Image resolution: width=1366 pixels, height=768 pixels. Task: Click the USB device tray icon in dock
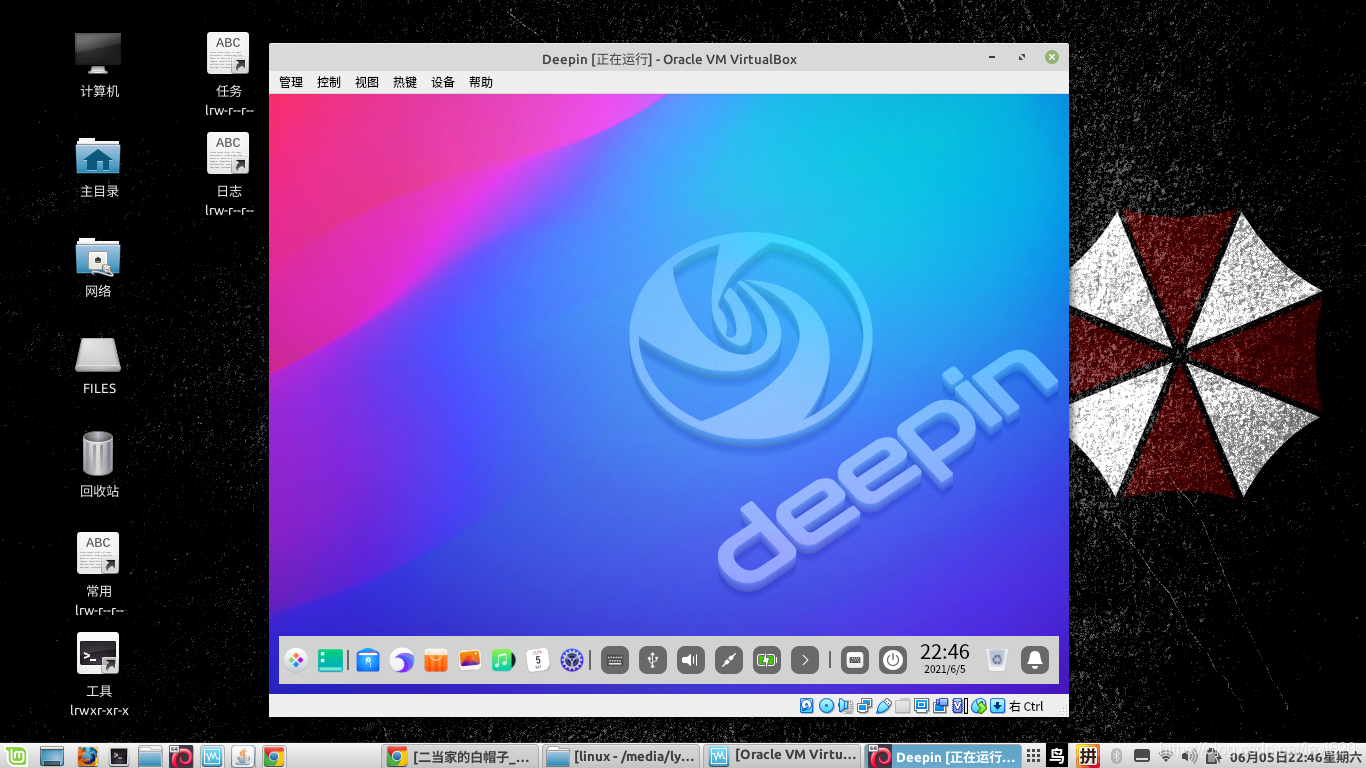653,660
